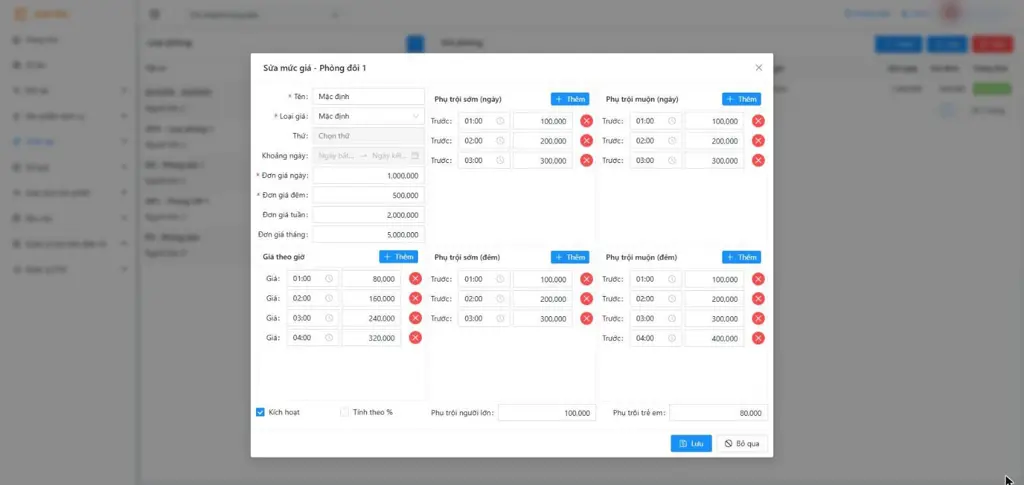Click clock icon of 03:00 Phụ trội sớm (đêm)
Screen dimensions: 1024x485
(x=500, y=318)
